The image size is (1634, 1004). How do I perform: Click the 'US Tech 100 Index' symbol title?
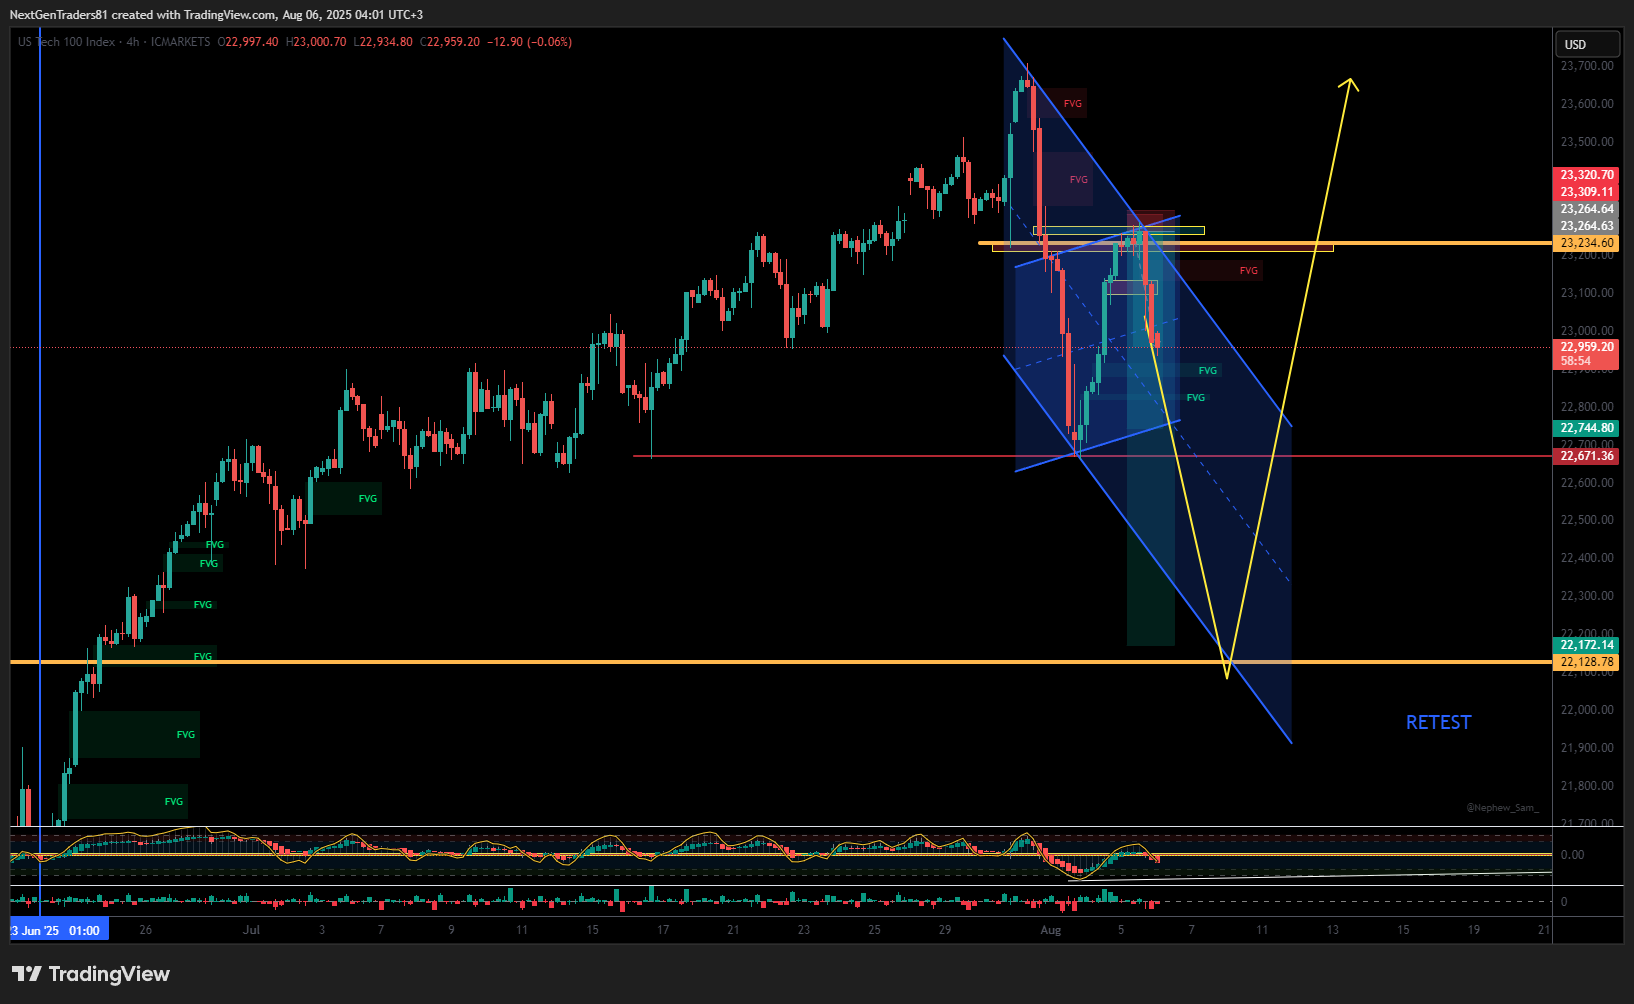(x=66, y=42)
